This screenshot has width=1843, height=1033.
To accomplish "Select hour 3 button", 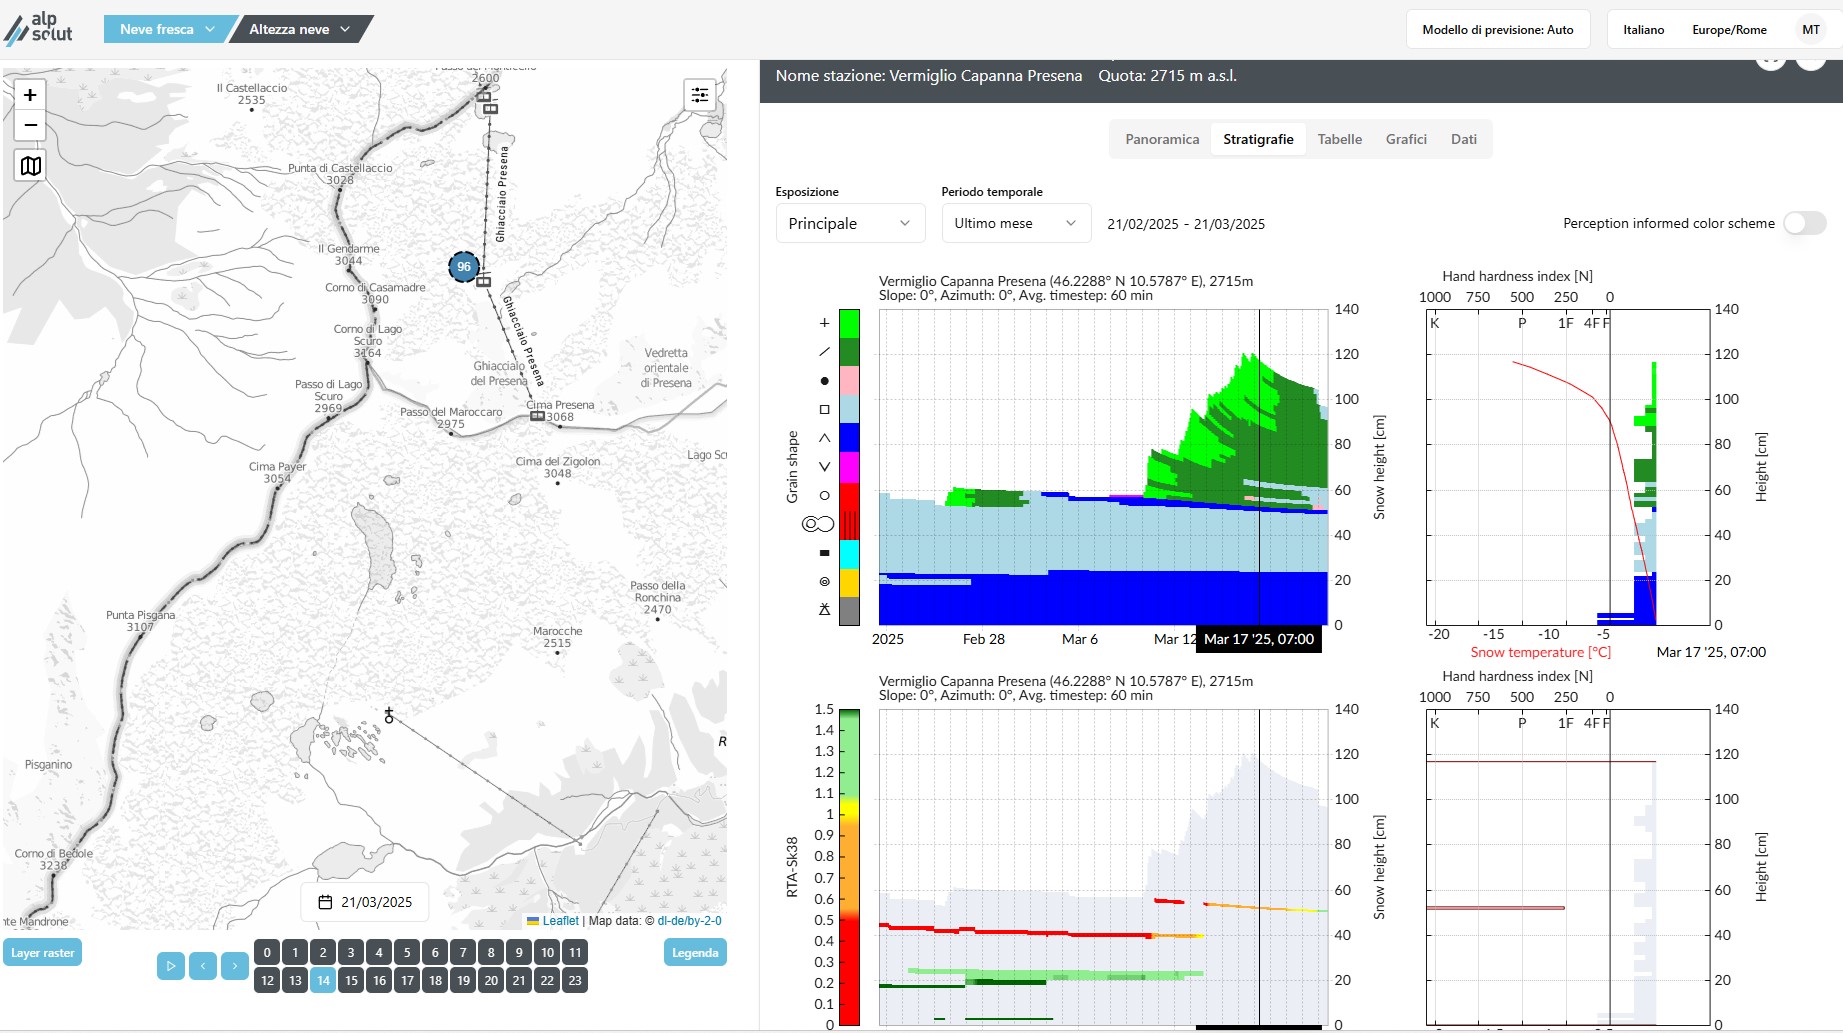I will click(351, 952).
